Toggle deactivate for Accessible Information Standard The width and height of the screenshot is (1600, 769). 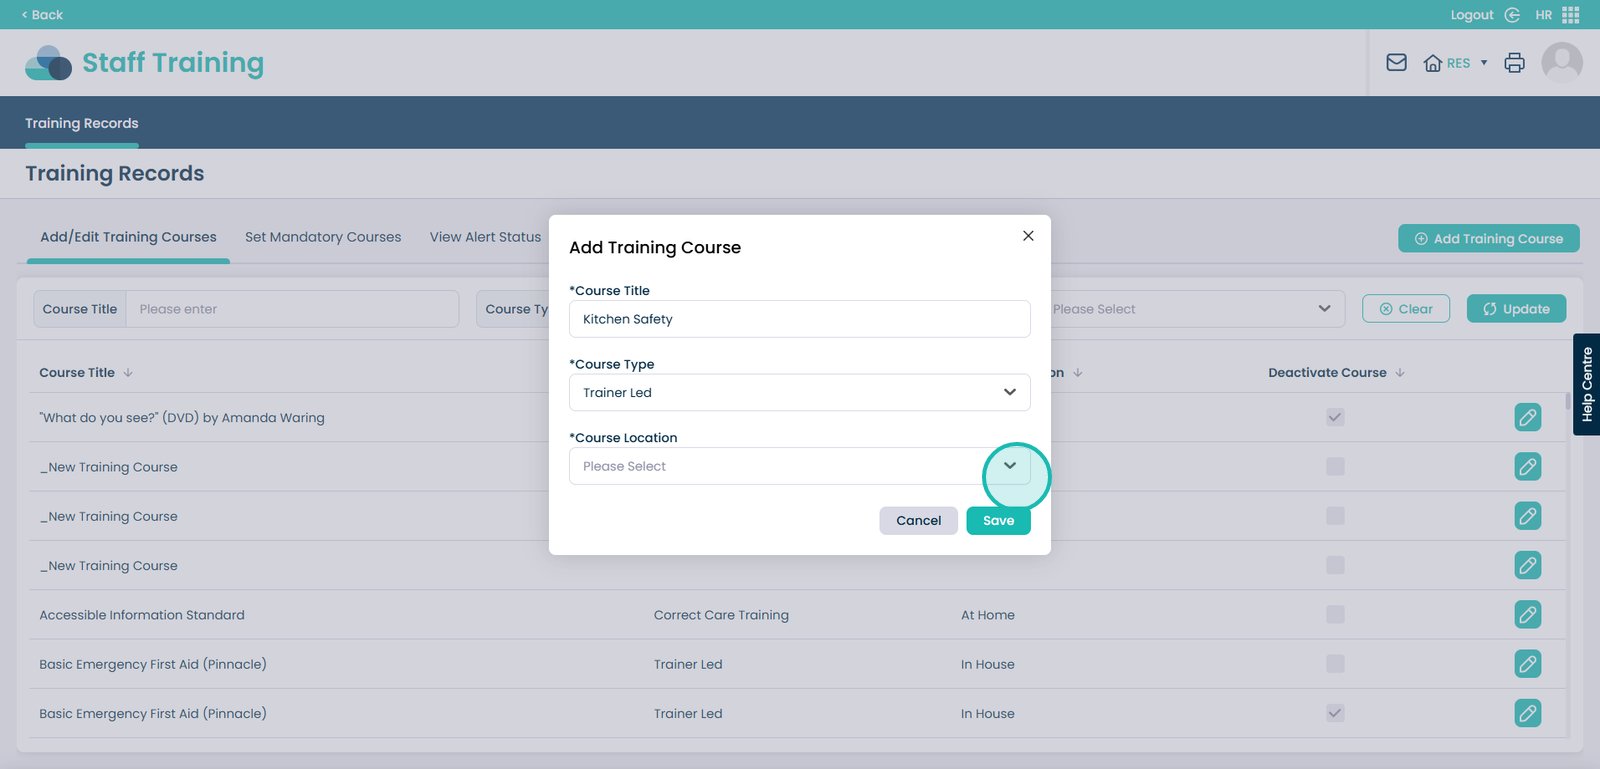[x=1335, y=614]
